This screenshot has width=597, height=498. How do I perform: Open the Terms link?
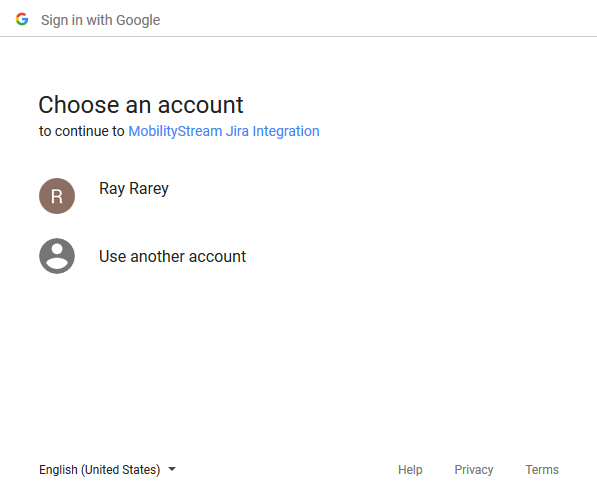pyautogui.click(x=542, y=469)
